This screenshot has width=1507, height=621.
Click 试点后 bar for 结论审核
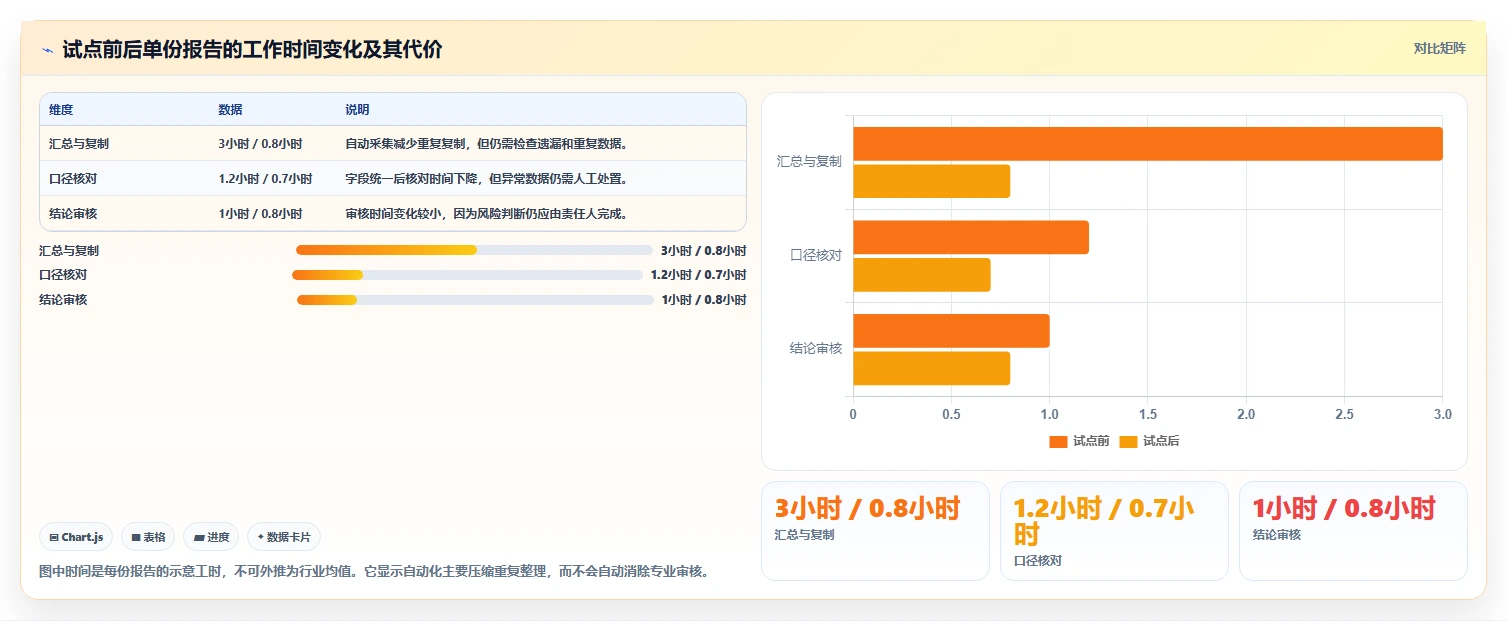pos(931,368)
